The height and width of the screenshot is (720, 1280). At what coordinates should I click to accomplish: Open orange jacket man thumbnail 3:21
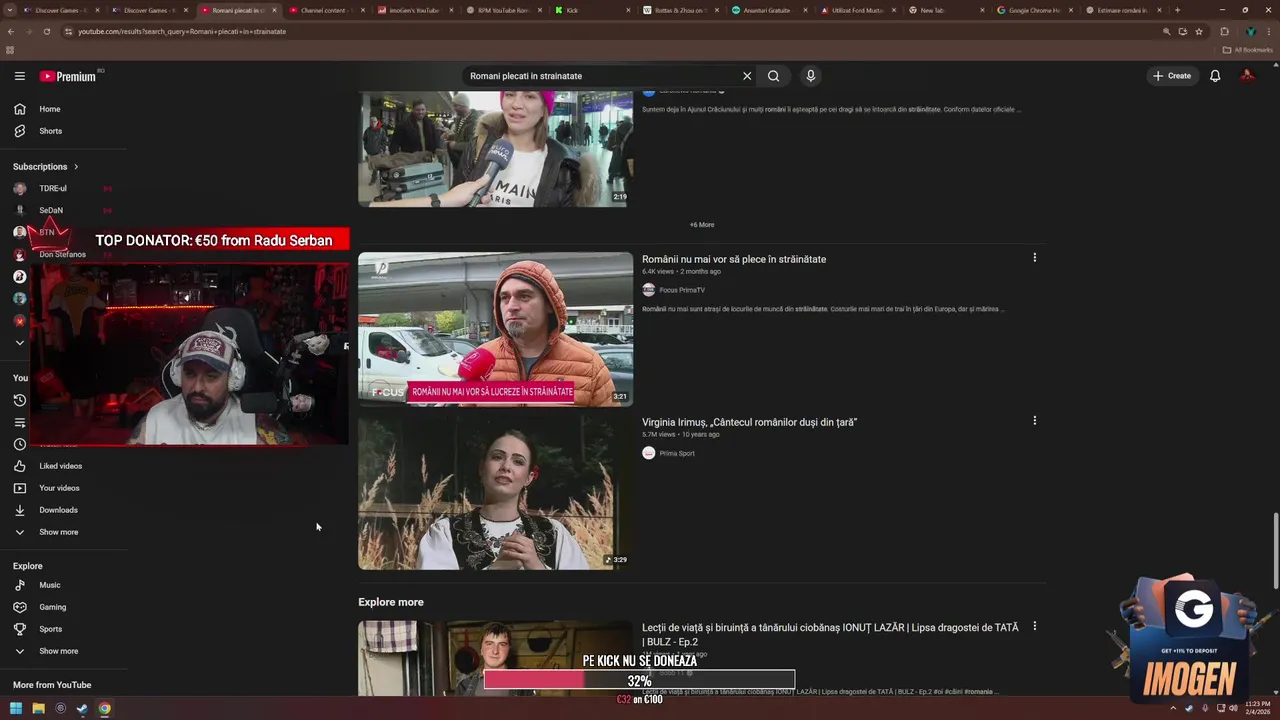495,329
